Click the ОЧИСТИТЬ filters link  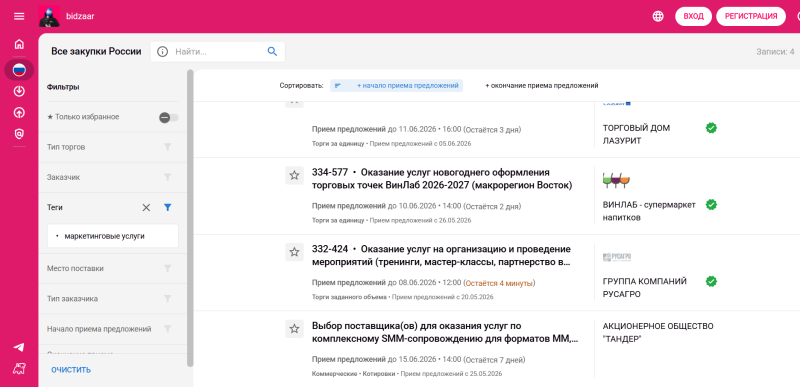[x=71, y=370]
